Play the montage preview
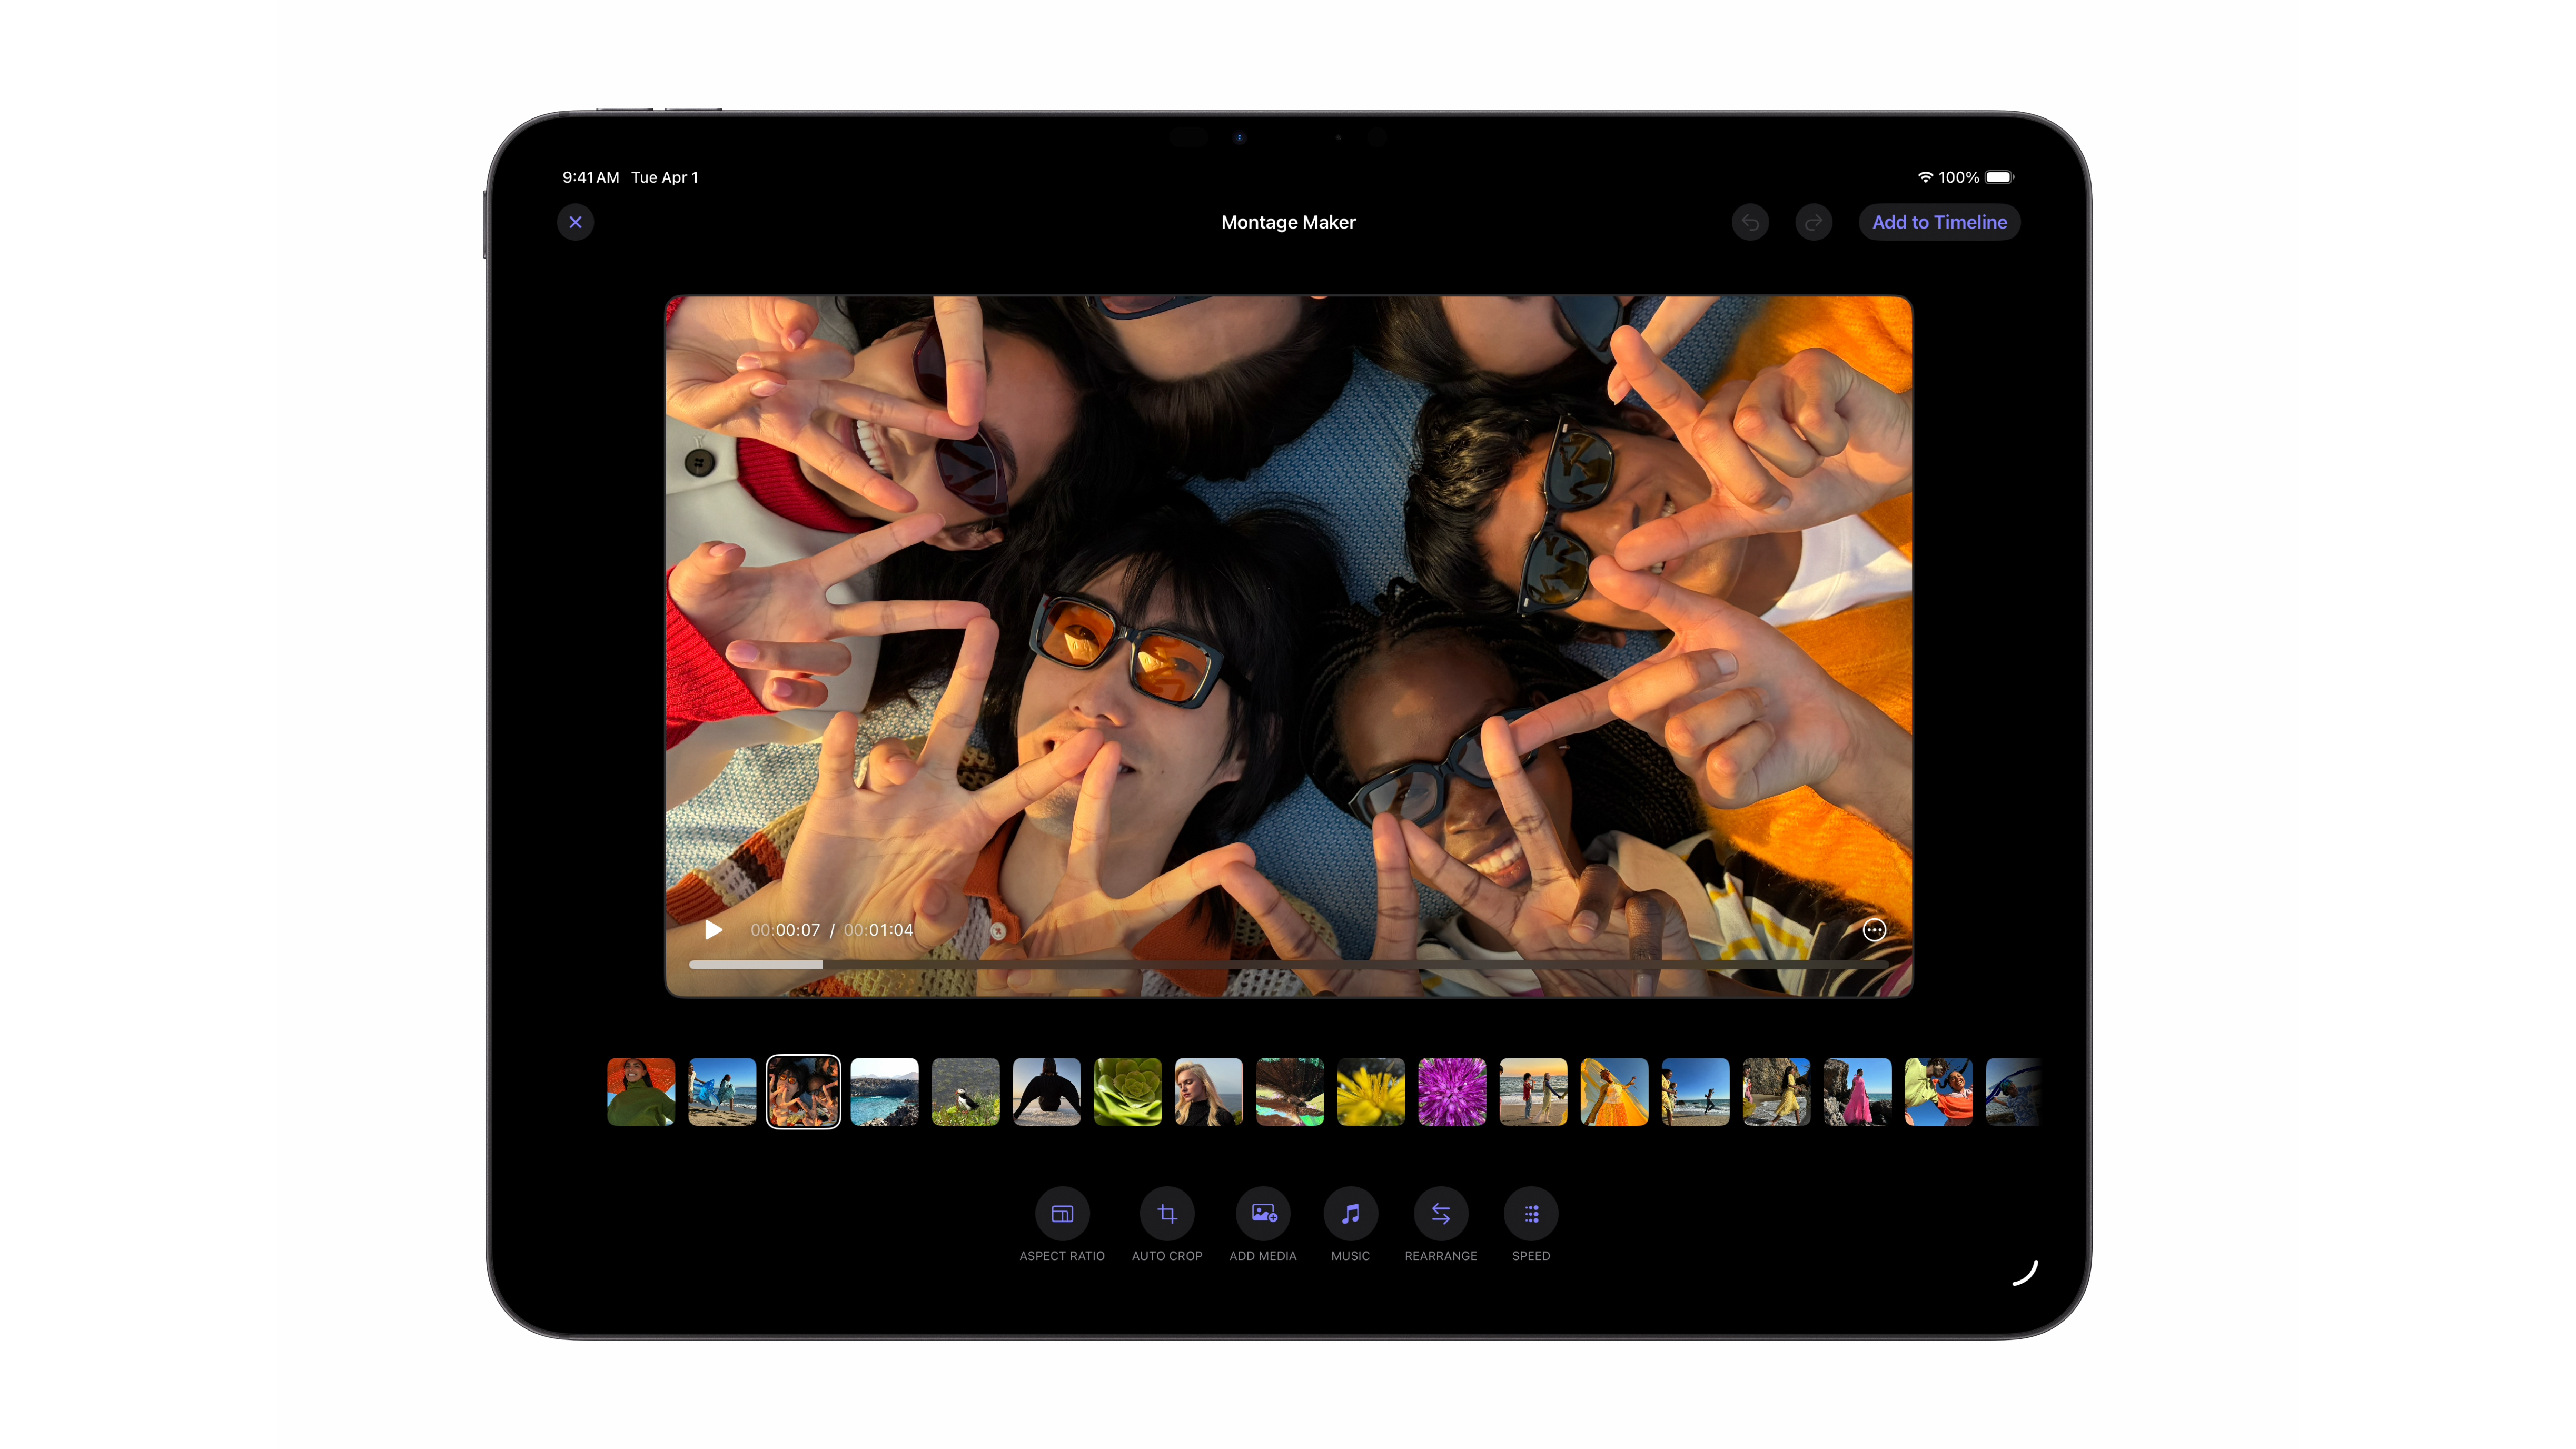Viewport: 2576px width, 1449px height. point(713,930)
